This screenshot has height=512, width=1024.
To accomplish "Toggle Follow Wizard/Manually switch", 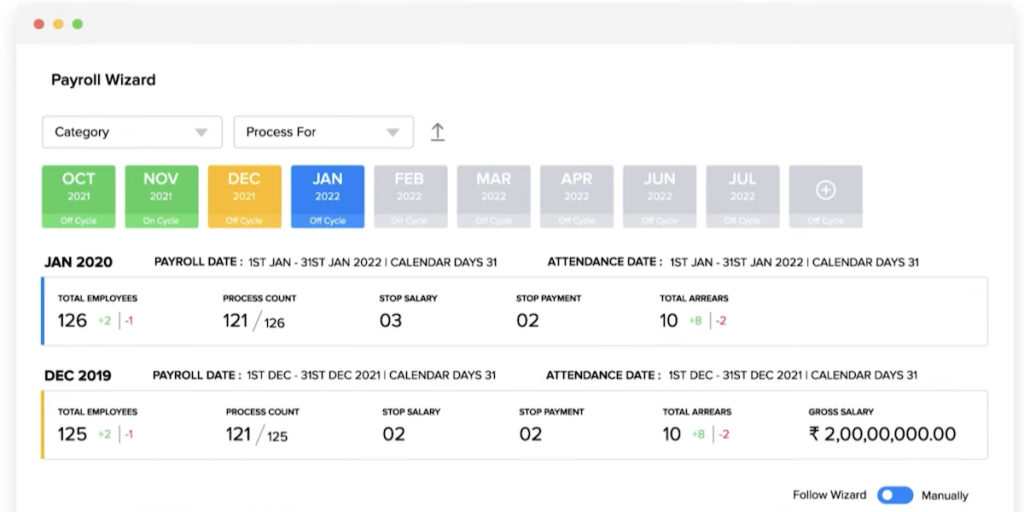I will pos(895,495).
